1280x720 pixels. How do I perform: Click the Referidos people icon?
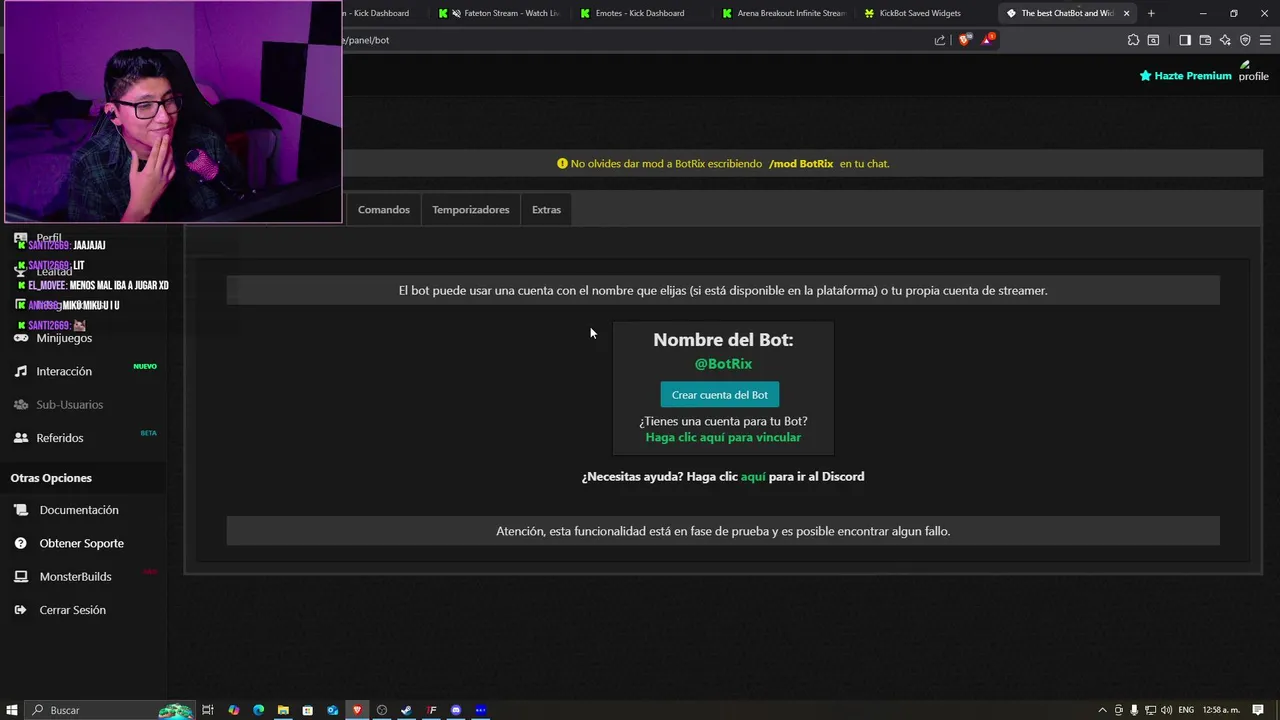[x=21, y=438]
